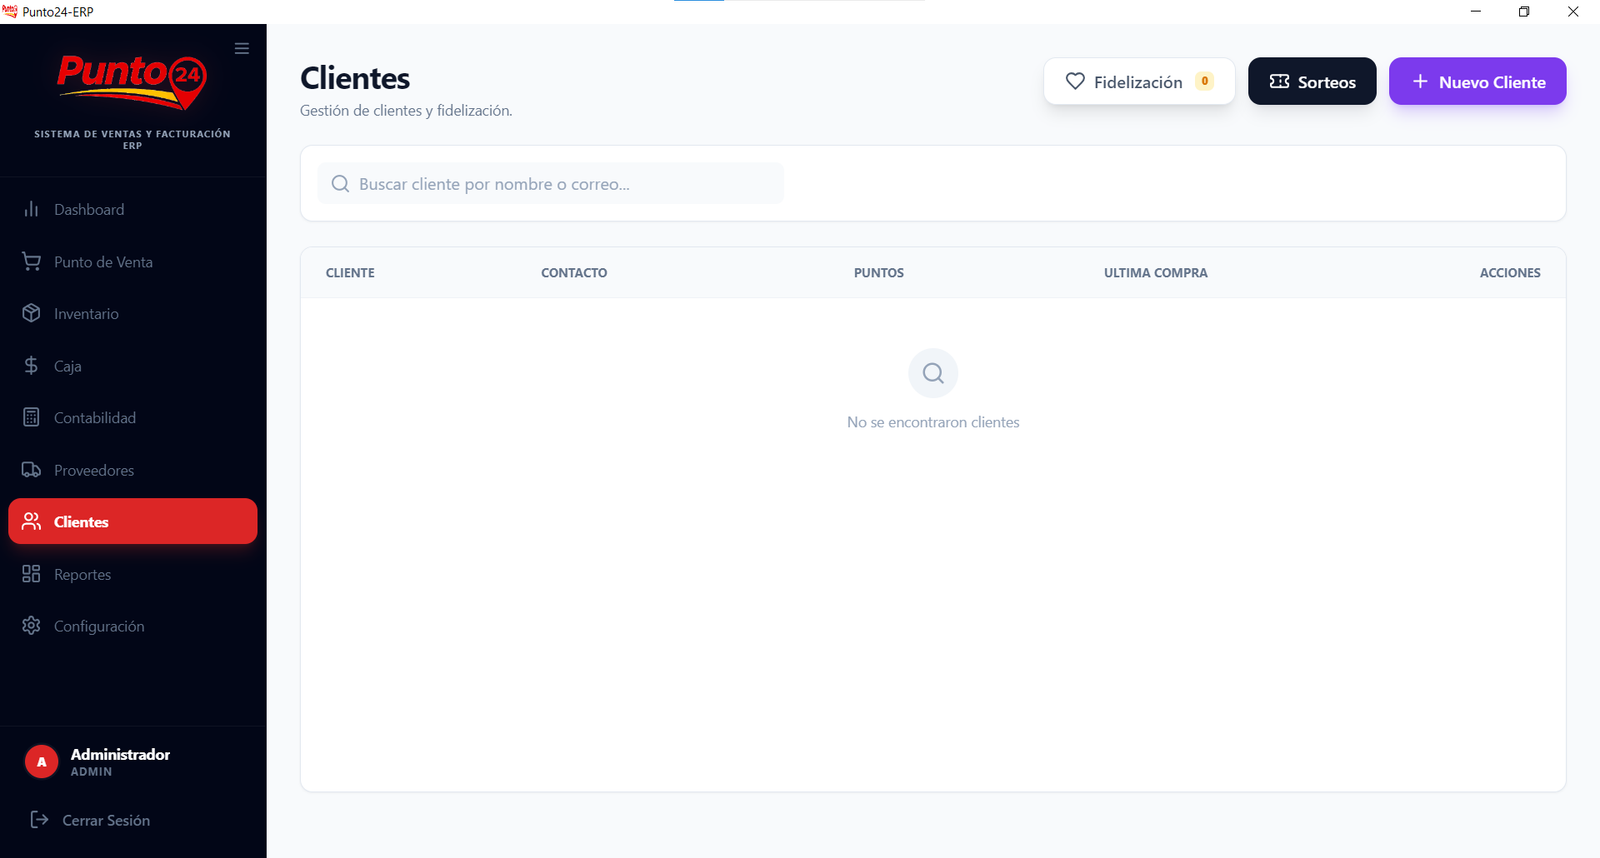Click the logout arrow icon

(x=39, y=819)
